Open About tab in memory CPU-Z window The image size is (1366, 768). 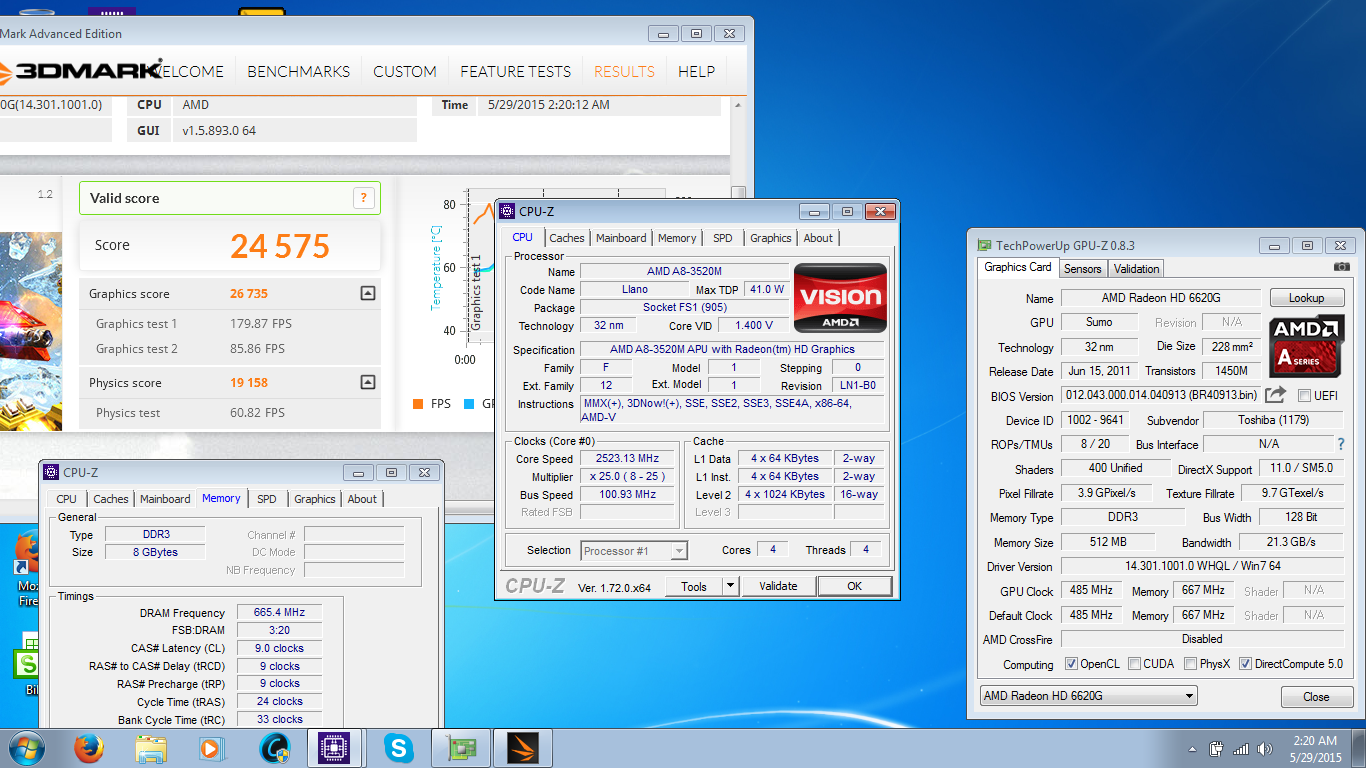(x=362, y=499)
